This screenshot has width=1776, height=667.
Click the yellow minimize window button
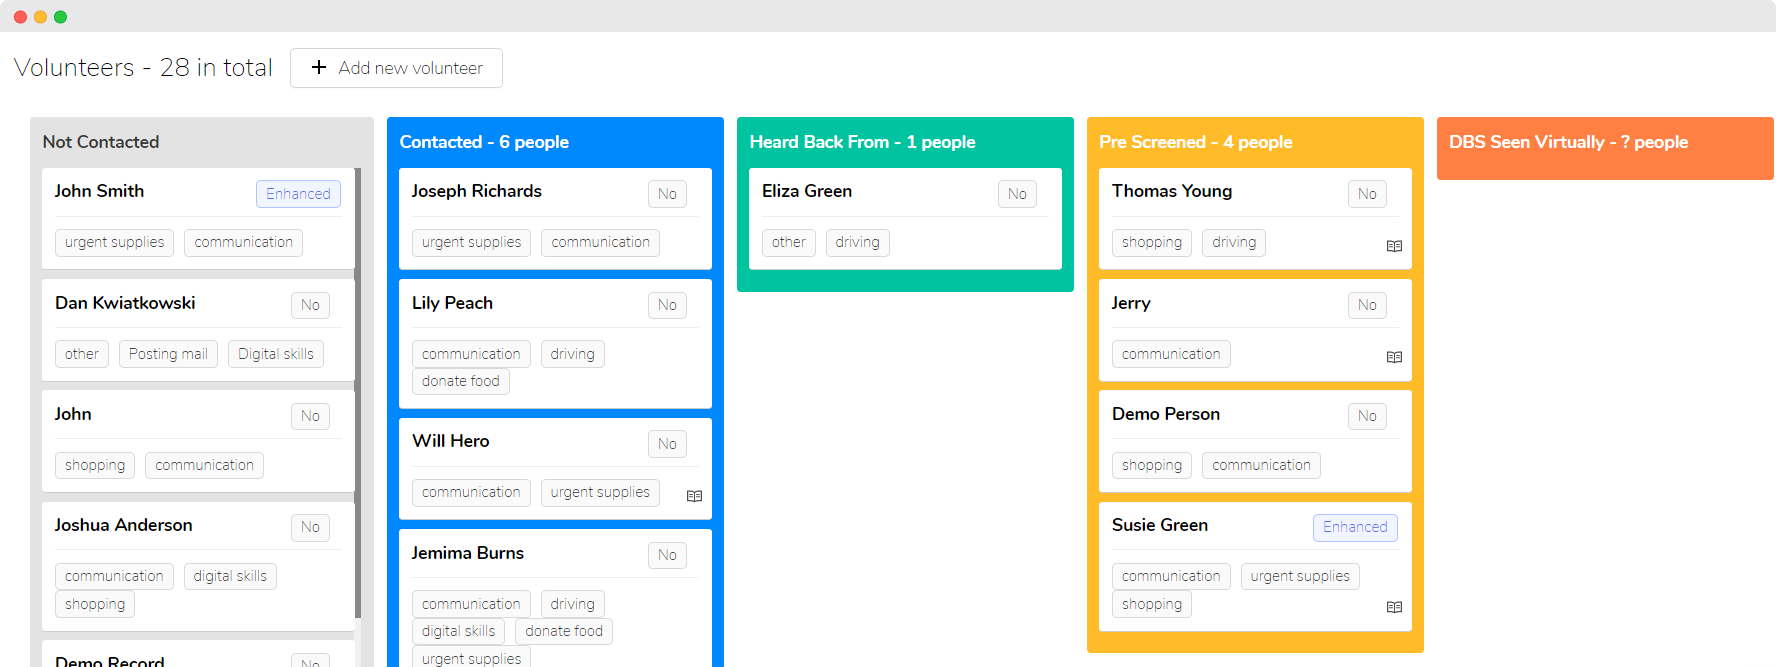point(40,17)
